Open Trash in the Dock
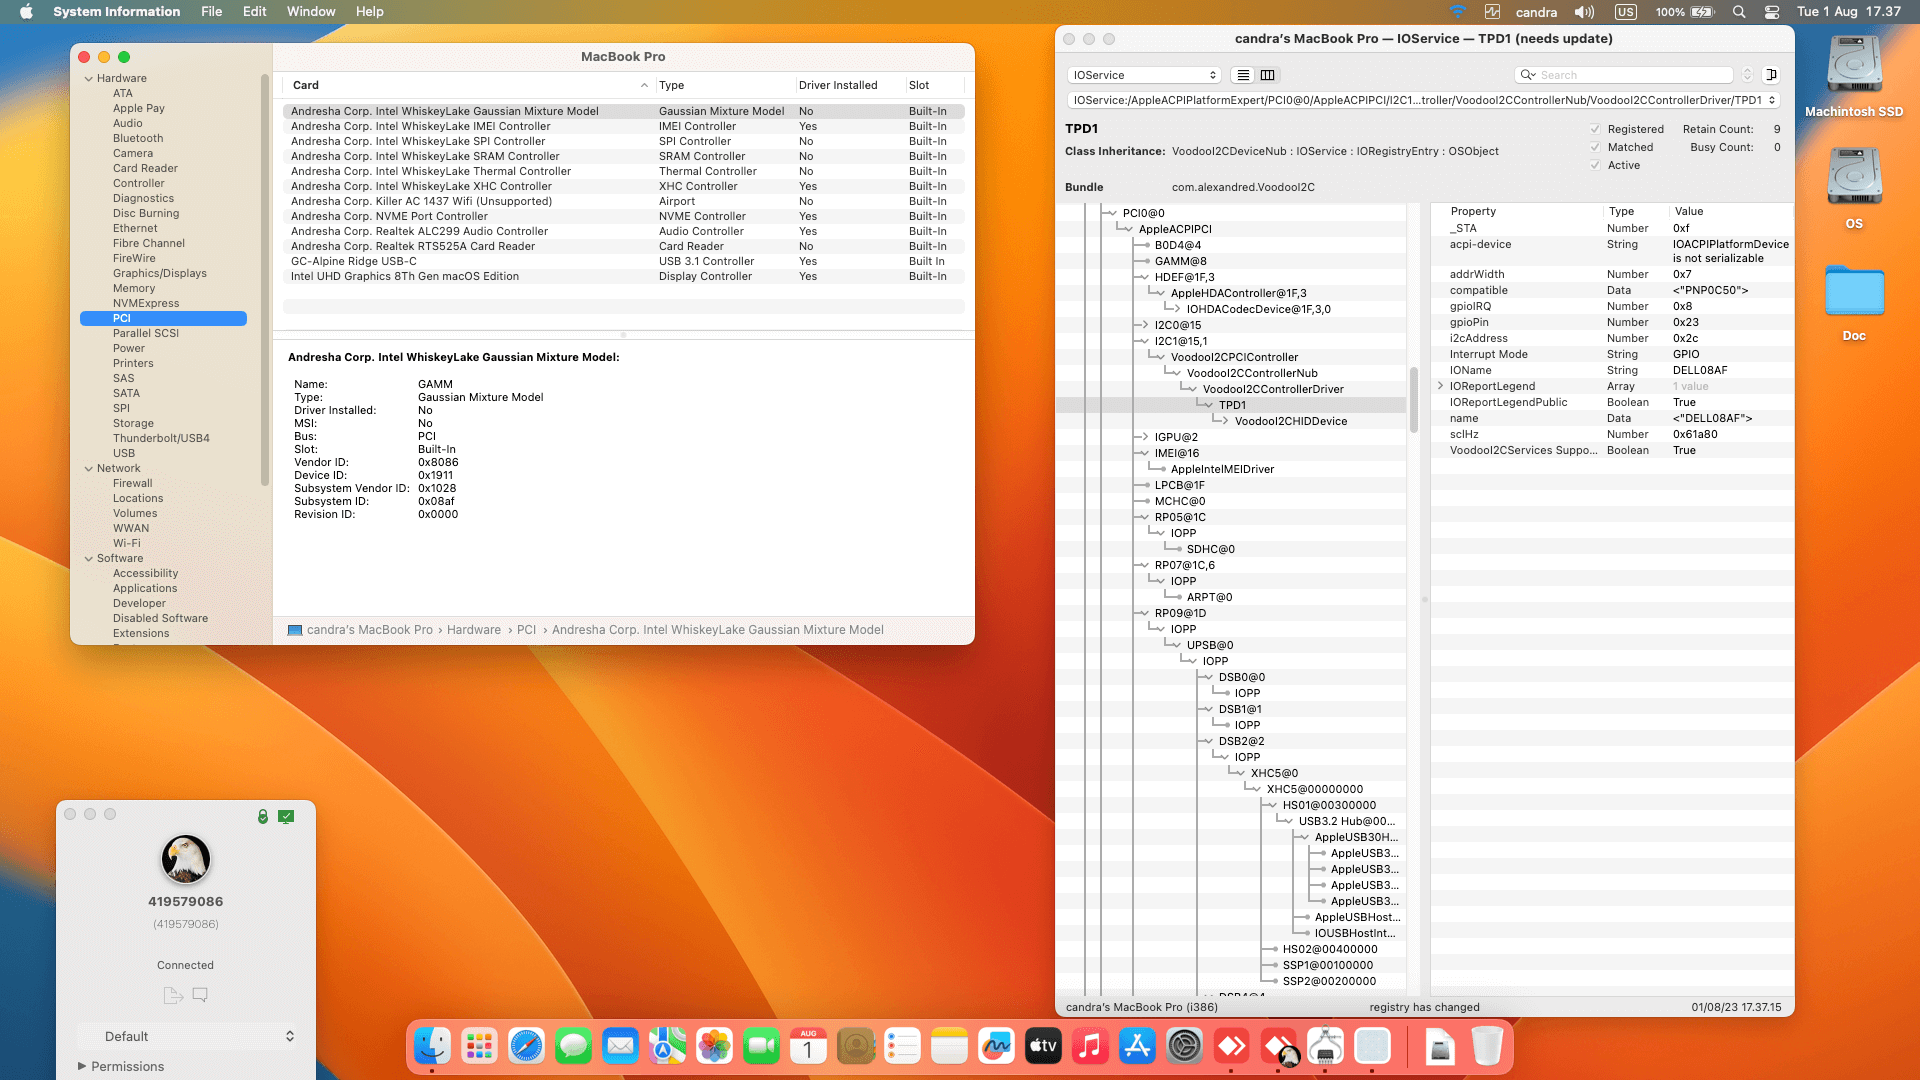 [x=1487, y=1046]
